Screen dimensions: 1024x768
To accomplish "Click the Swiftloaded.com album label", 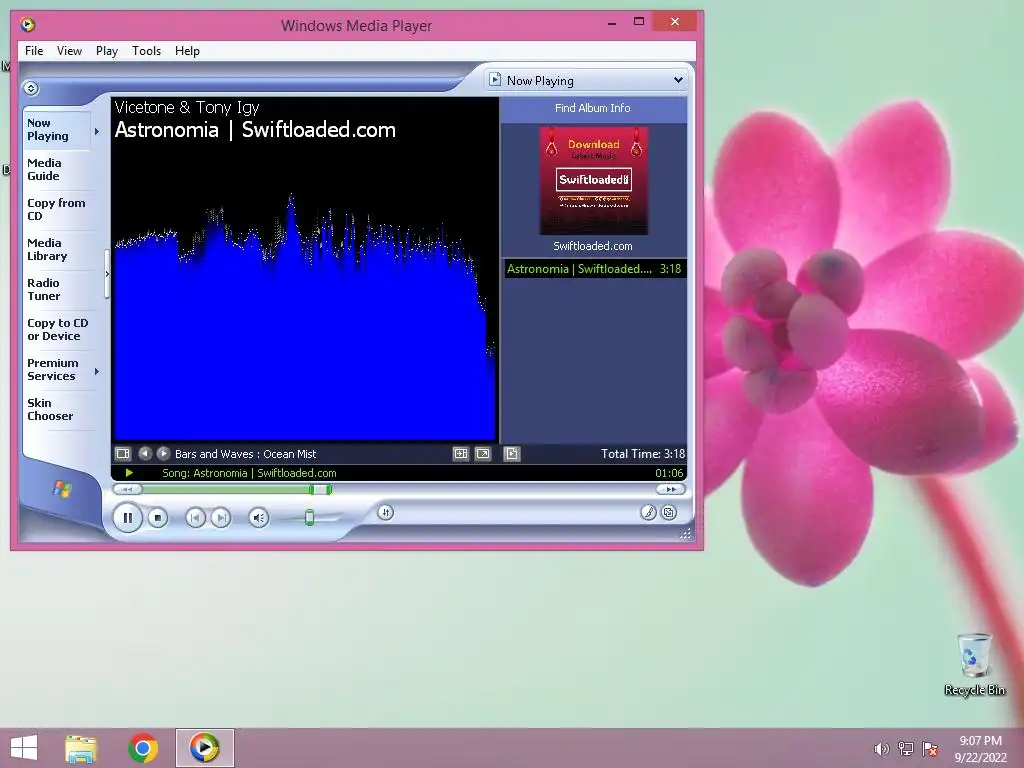I will coord(593,246).
